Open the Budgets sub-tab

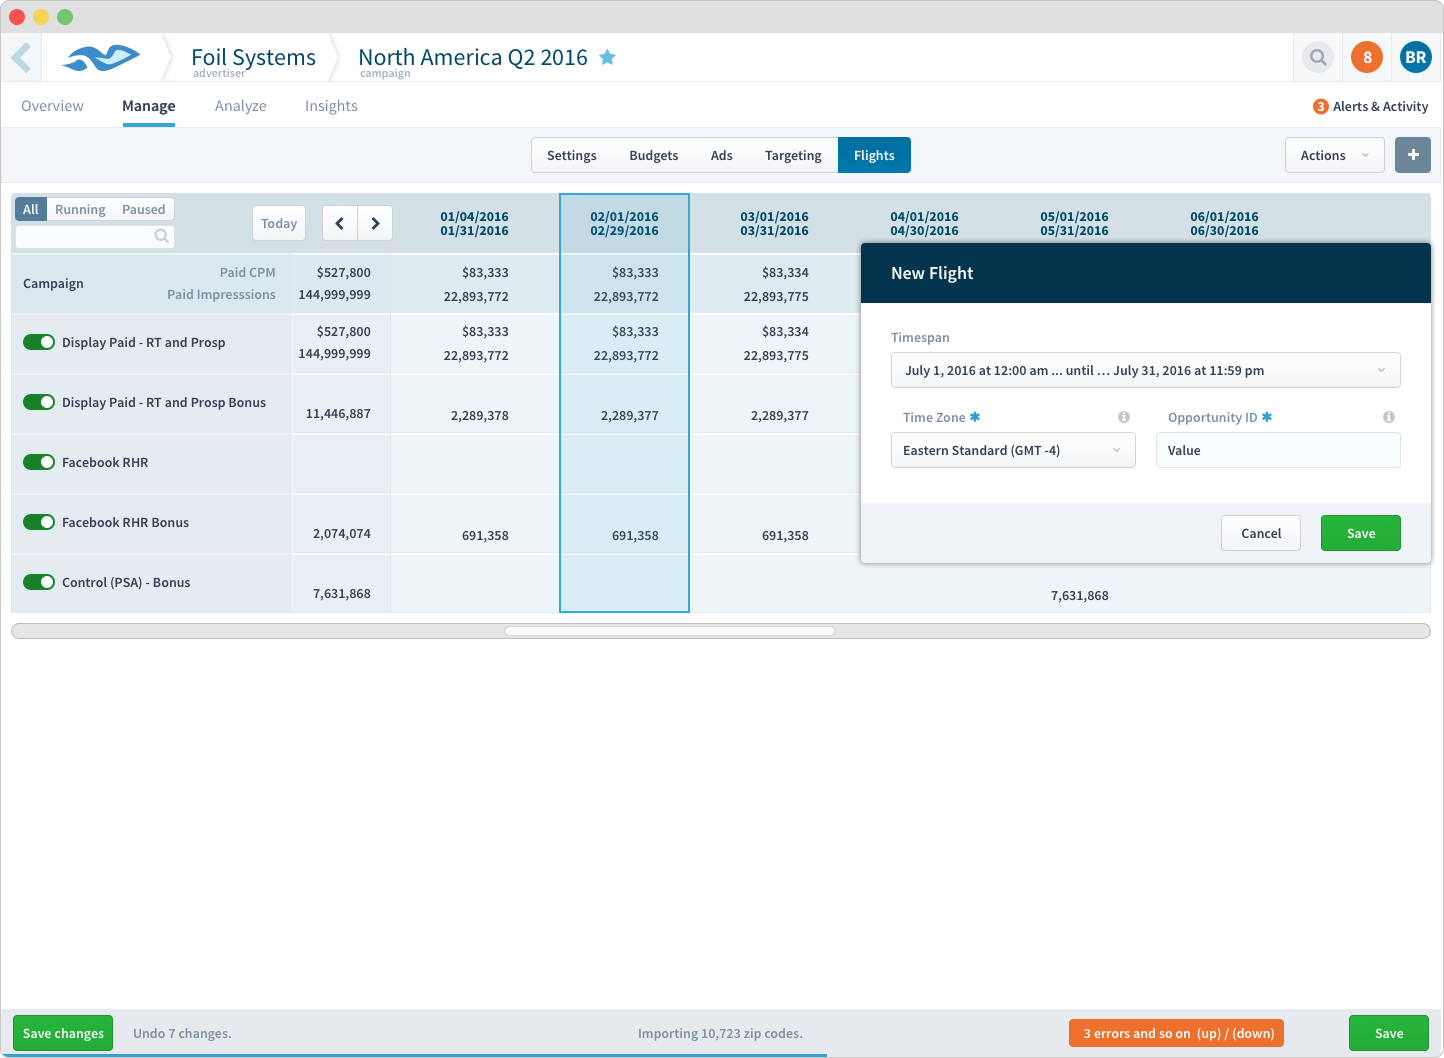654,155
